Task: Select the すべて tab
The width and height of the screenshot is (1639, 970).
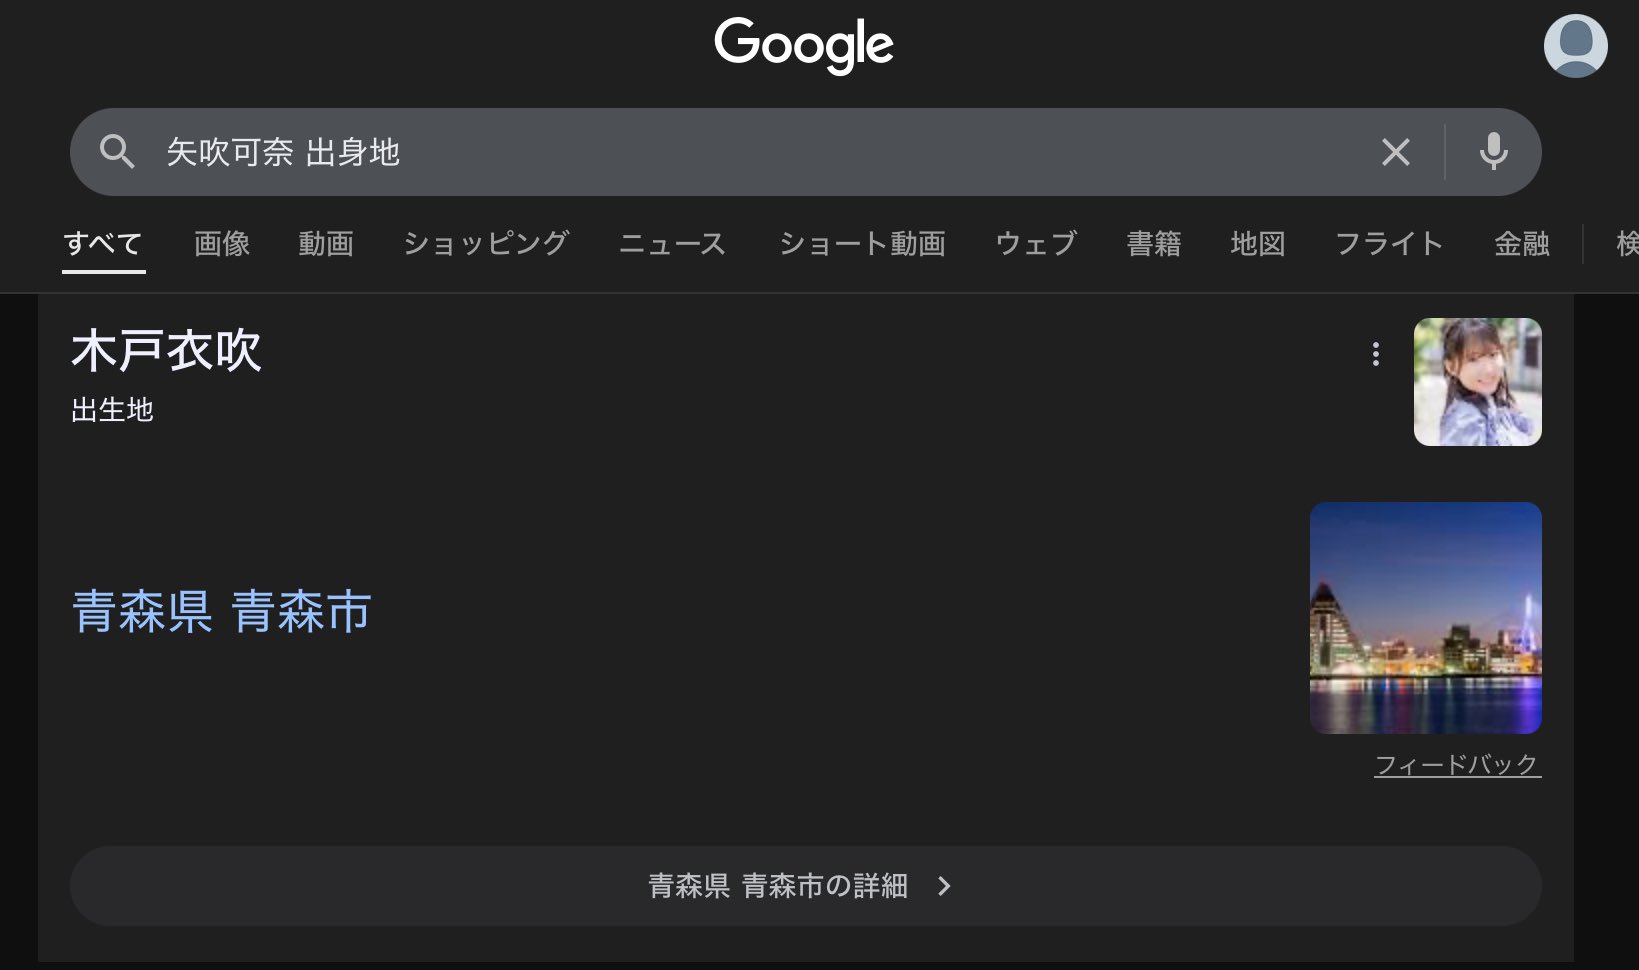Action: pos(103,244)
